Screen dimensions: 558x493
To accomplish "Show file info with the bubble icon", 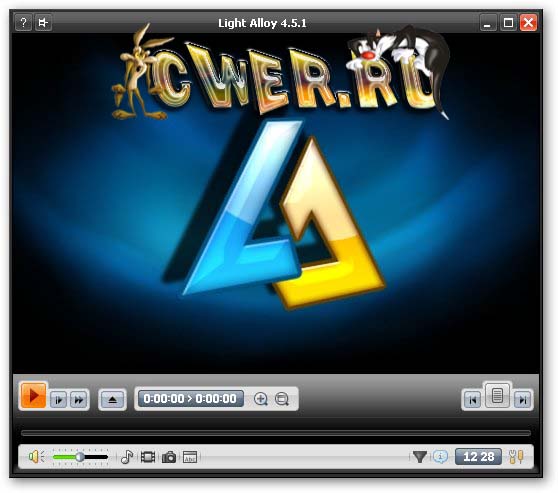I will pos(441,457).
